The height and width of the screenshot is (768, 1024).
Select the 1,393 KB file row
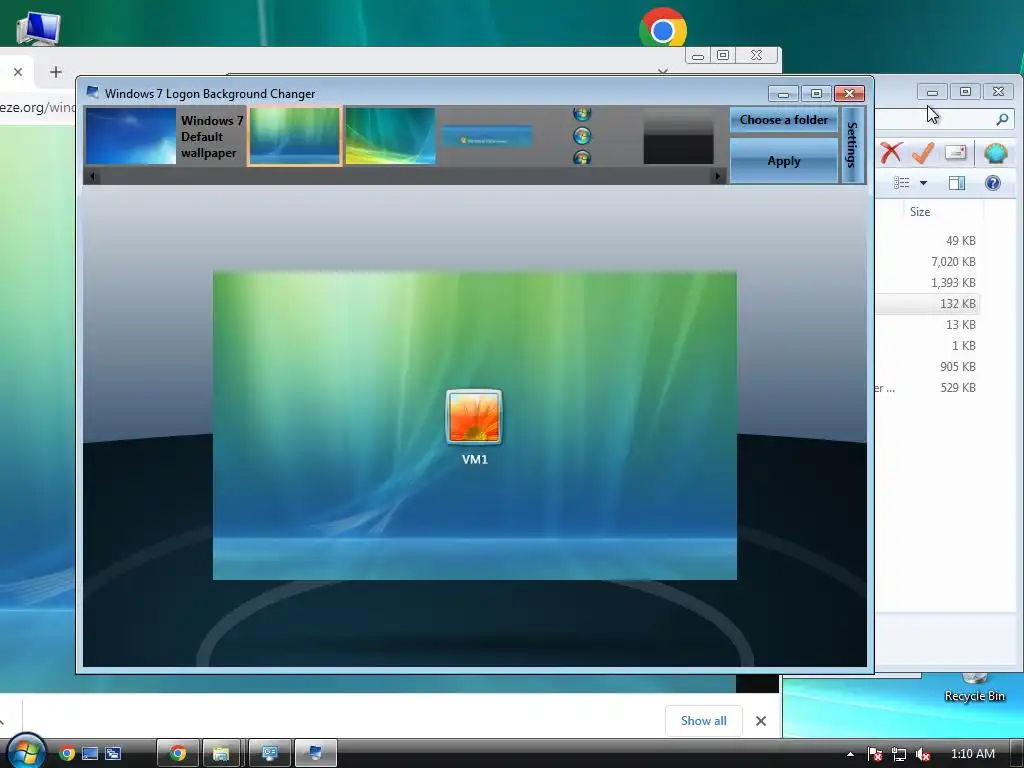[927, 283]
